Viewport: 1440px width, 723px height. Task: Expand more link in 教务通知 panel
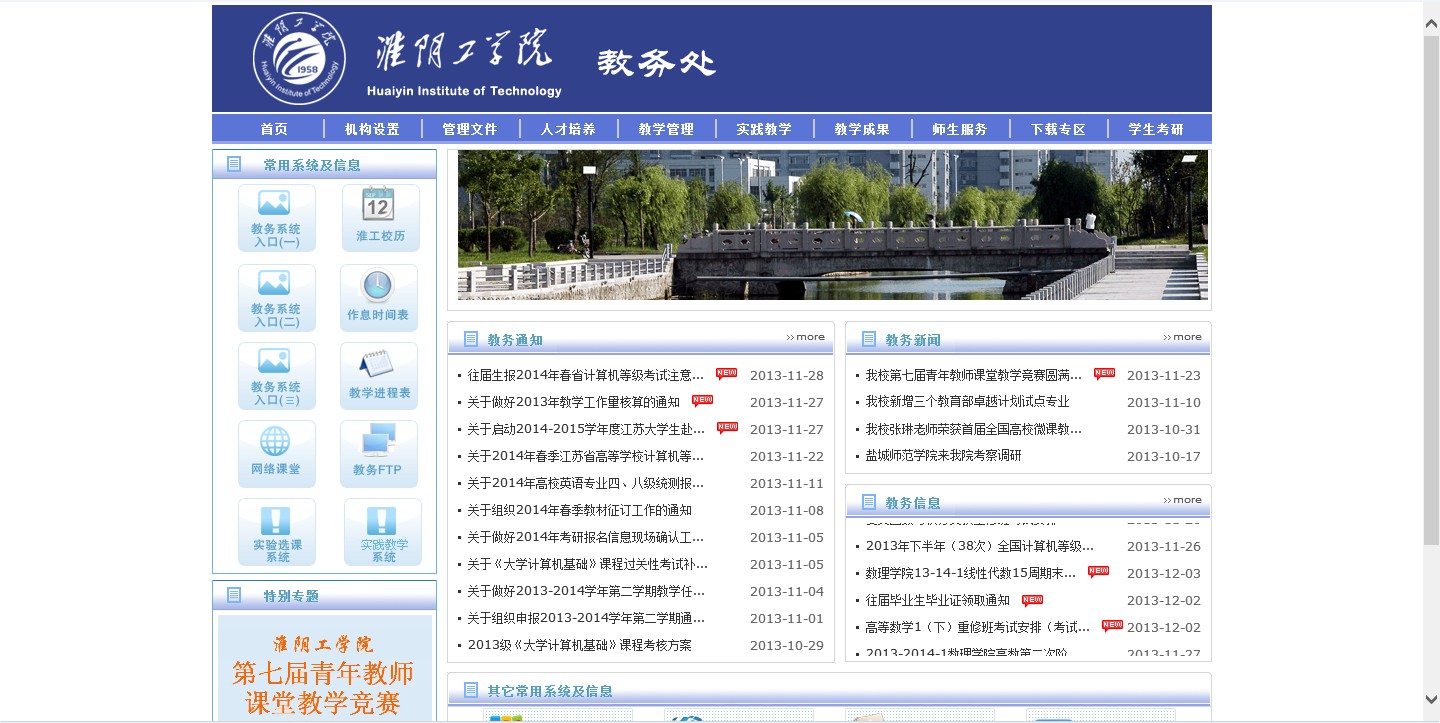point(806,337)
